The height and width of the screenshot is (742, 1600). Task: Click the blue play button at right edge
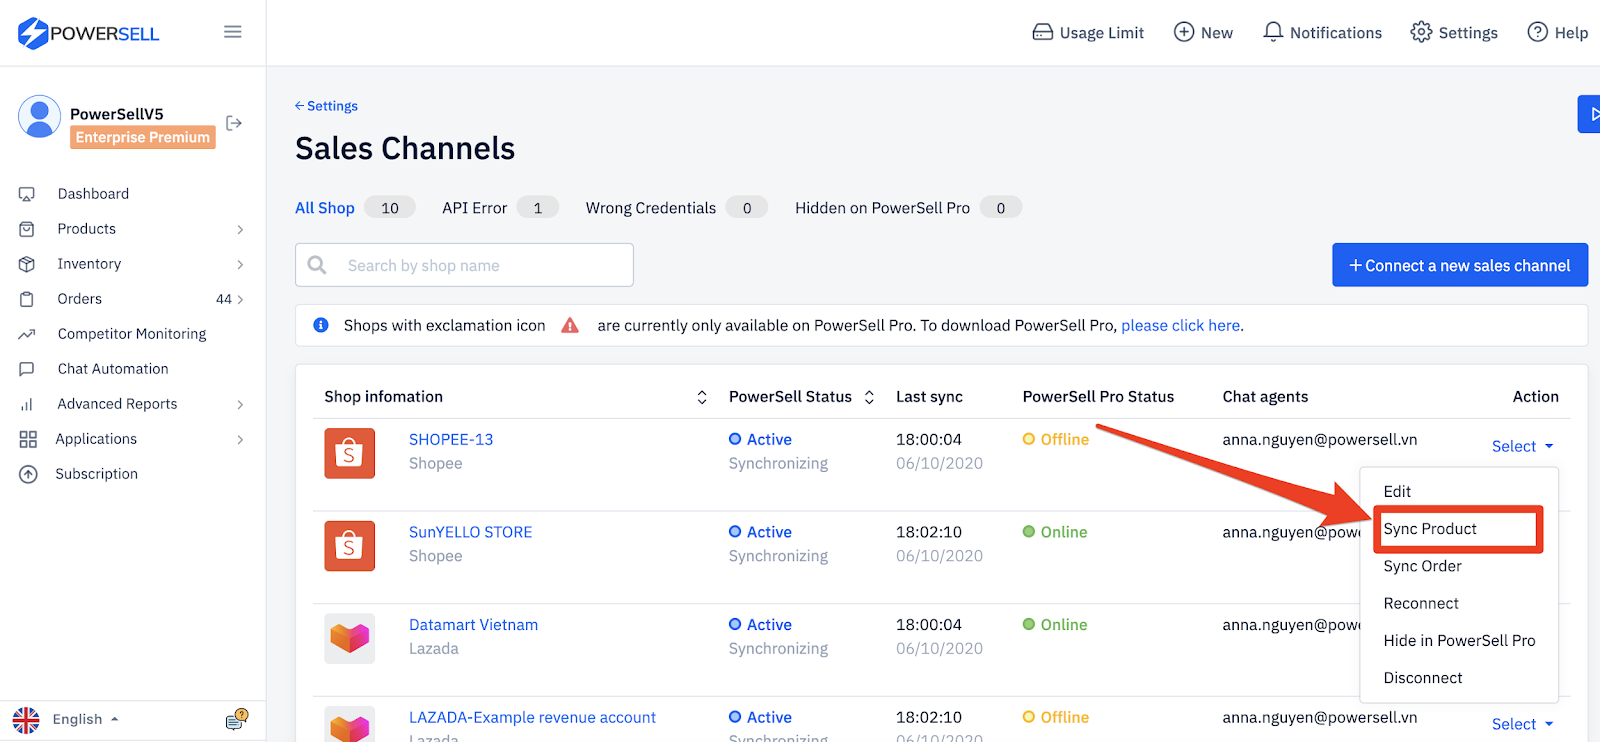(1589, 114)
